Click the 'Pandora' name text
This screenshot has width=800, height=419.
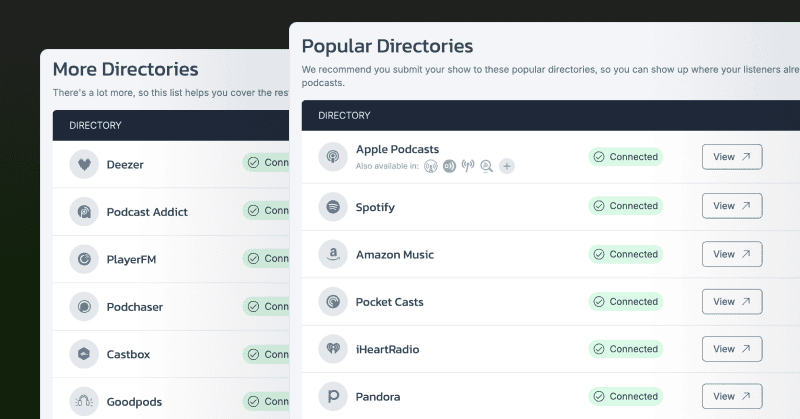click(378, 397)
